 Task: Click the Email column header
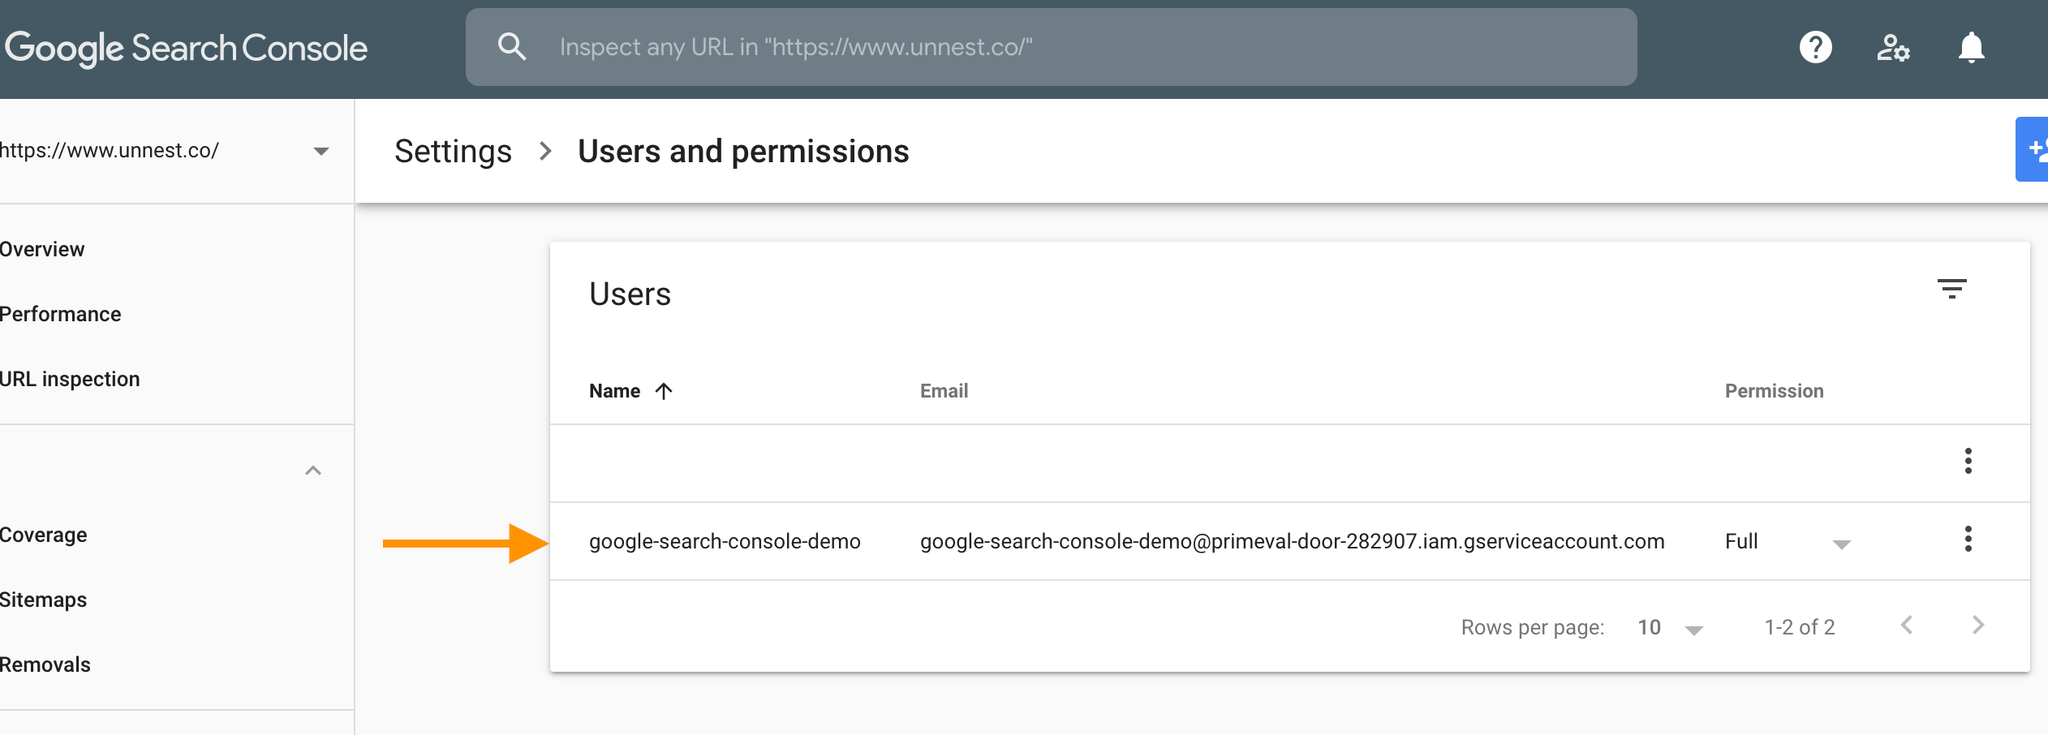(x=944, y=391)
